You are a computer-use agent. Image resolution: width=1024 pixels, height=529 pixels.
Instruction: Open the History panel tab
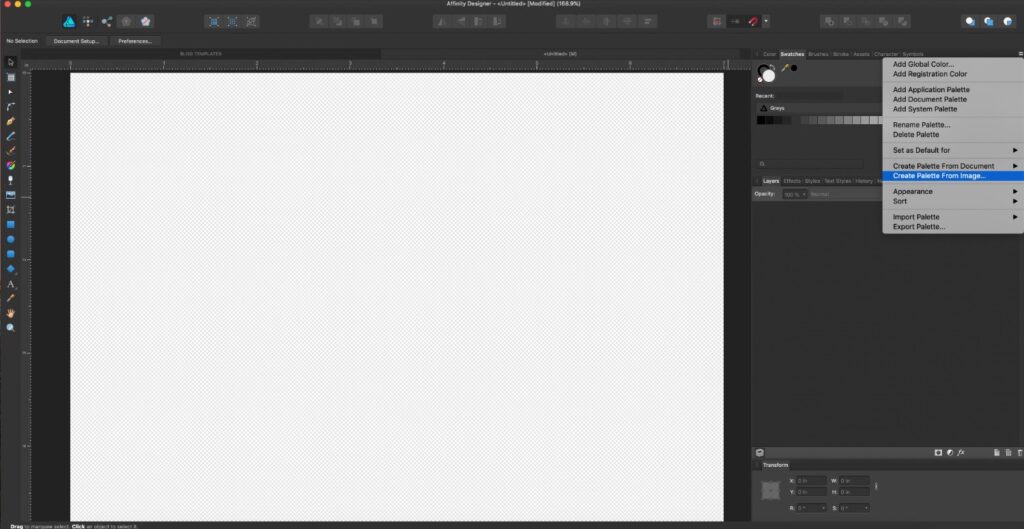coord(864,181)
